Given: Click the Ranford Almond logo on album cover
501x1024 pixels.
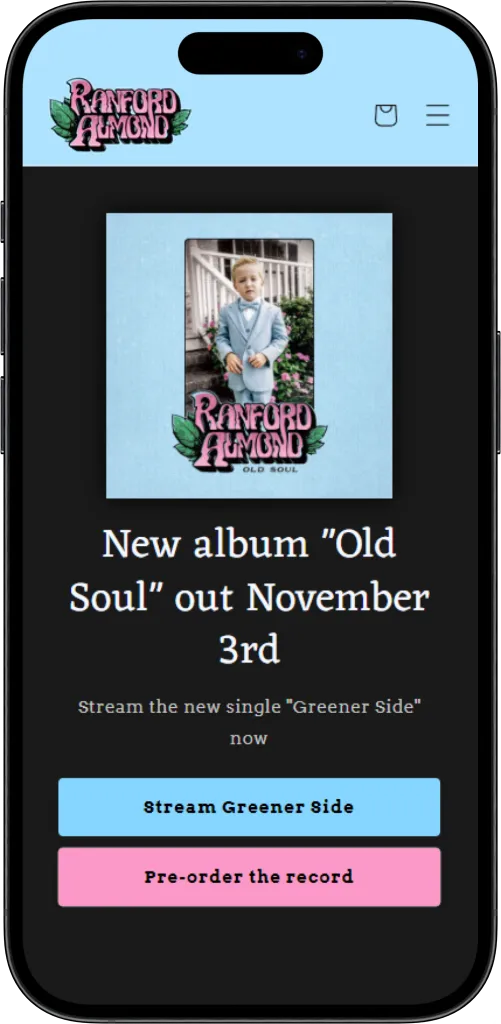Looking at the screenshot, I should [249, 430].
